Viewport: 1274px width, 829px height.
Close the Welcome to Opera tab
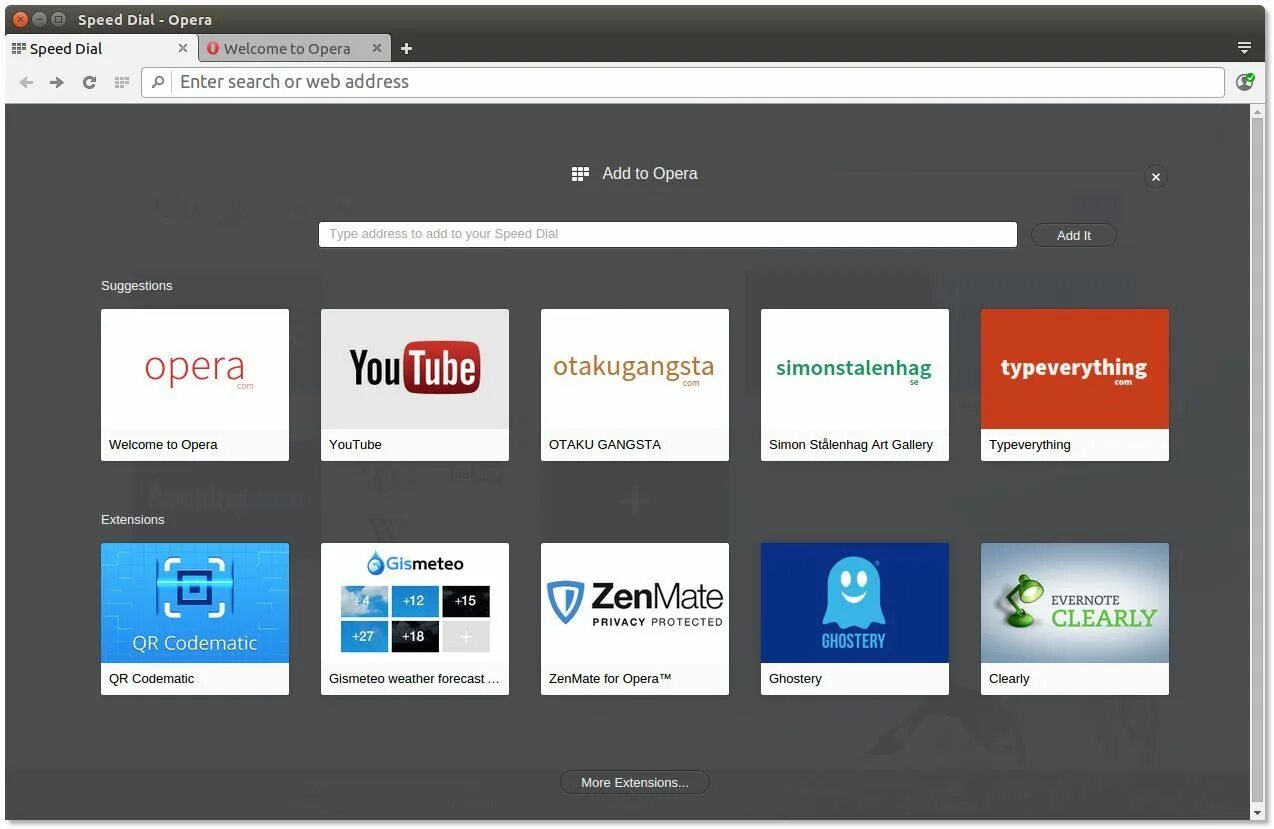click(377, 48)
